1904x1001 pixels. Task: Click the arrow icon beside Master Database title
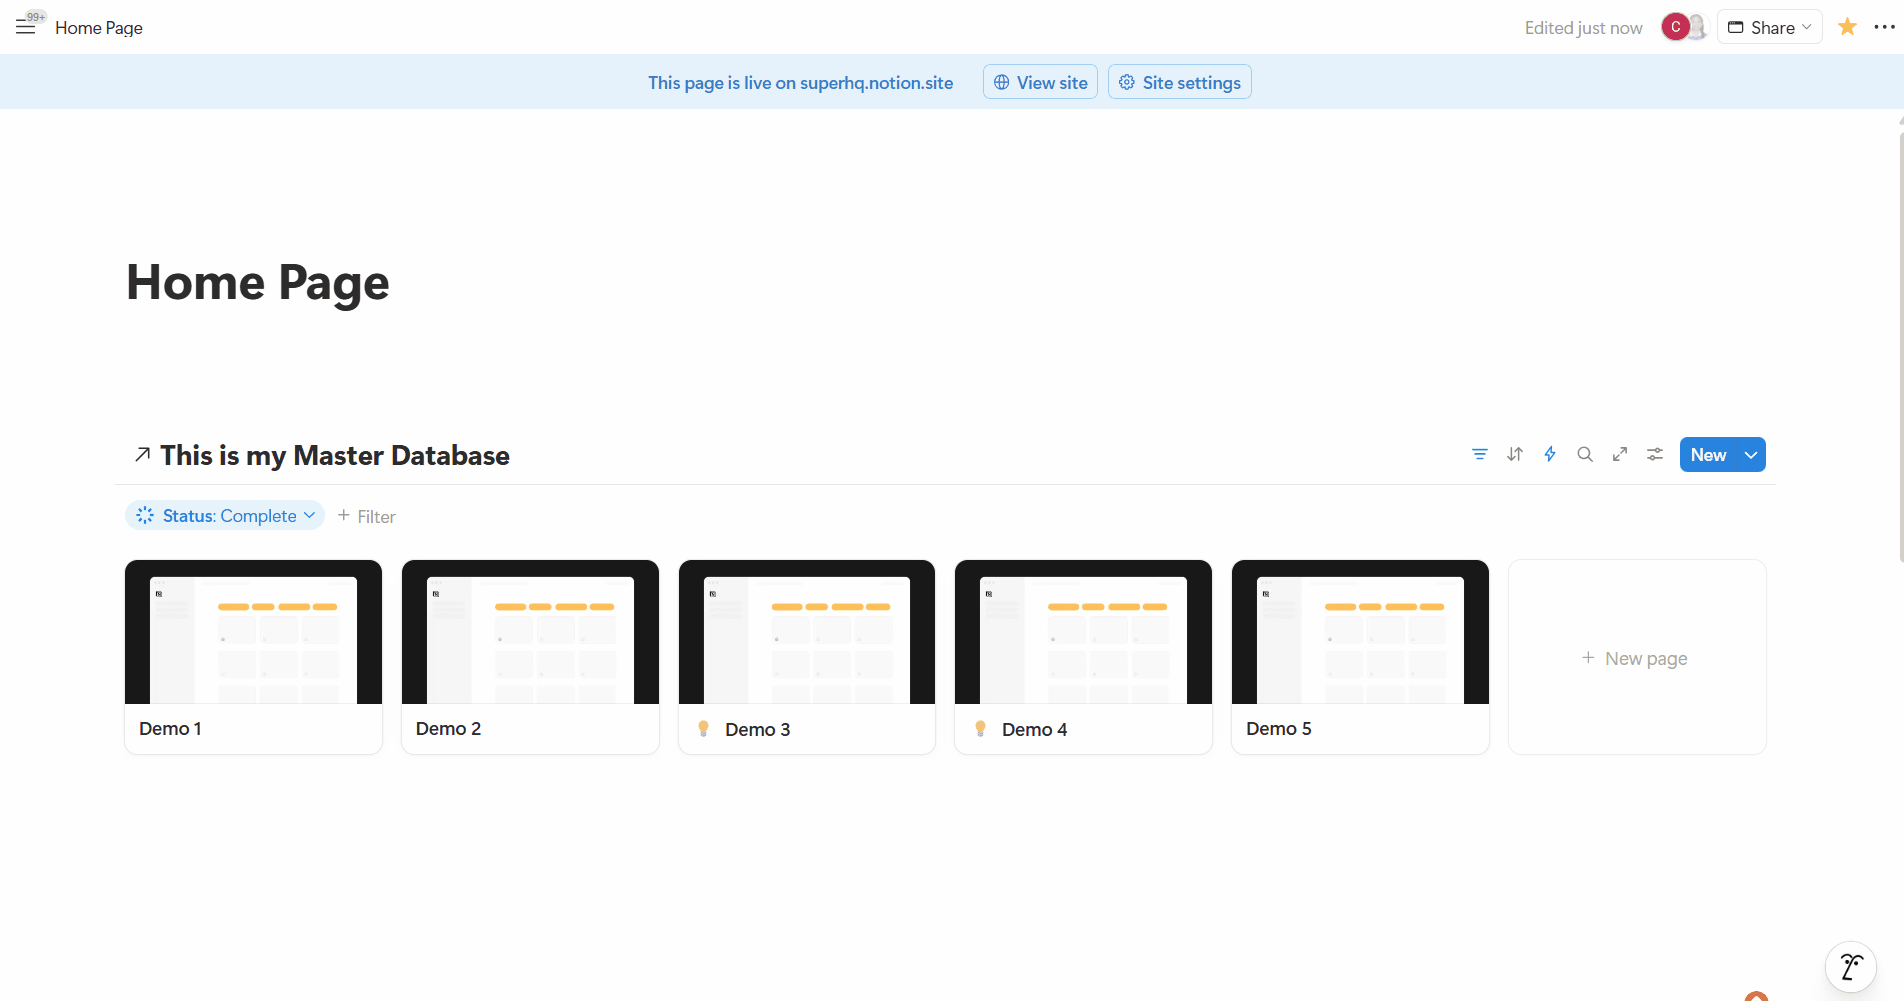pyautogui.click(x=143, y=455)
